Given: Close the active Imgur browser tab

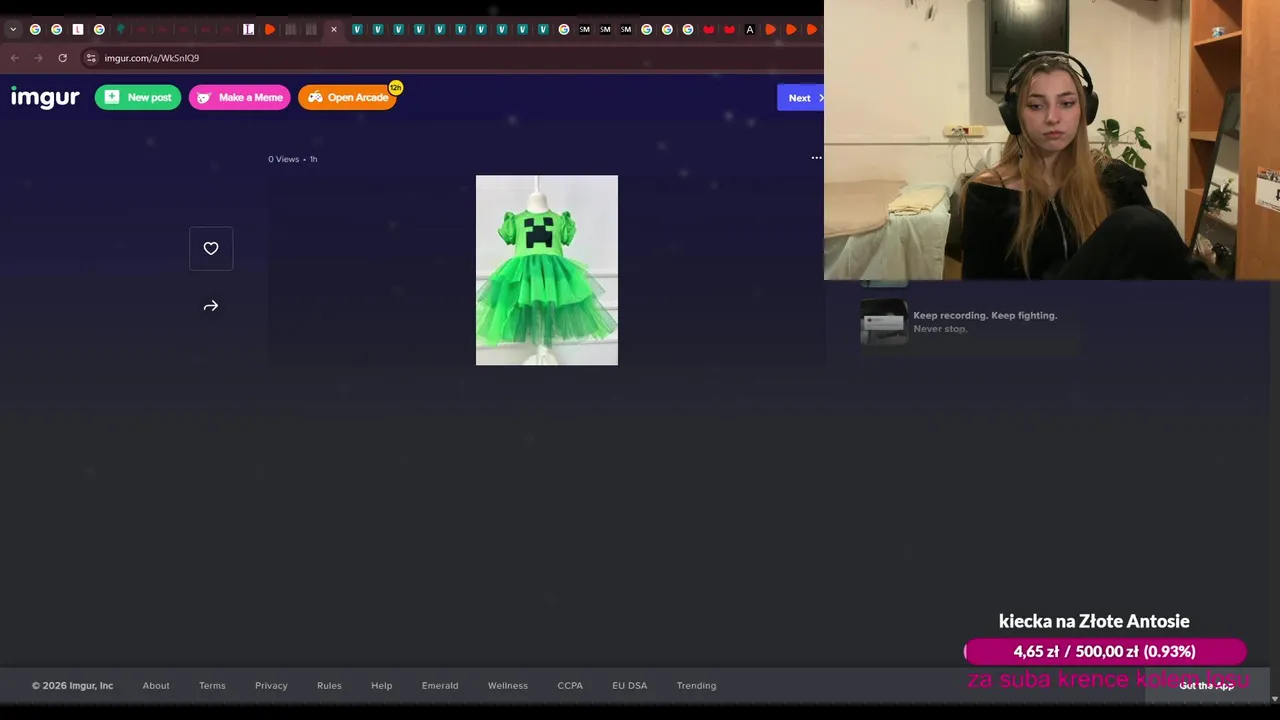Looking at the screenshot, I should (x=333, y=30).
